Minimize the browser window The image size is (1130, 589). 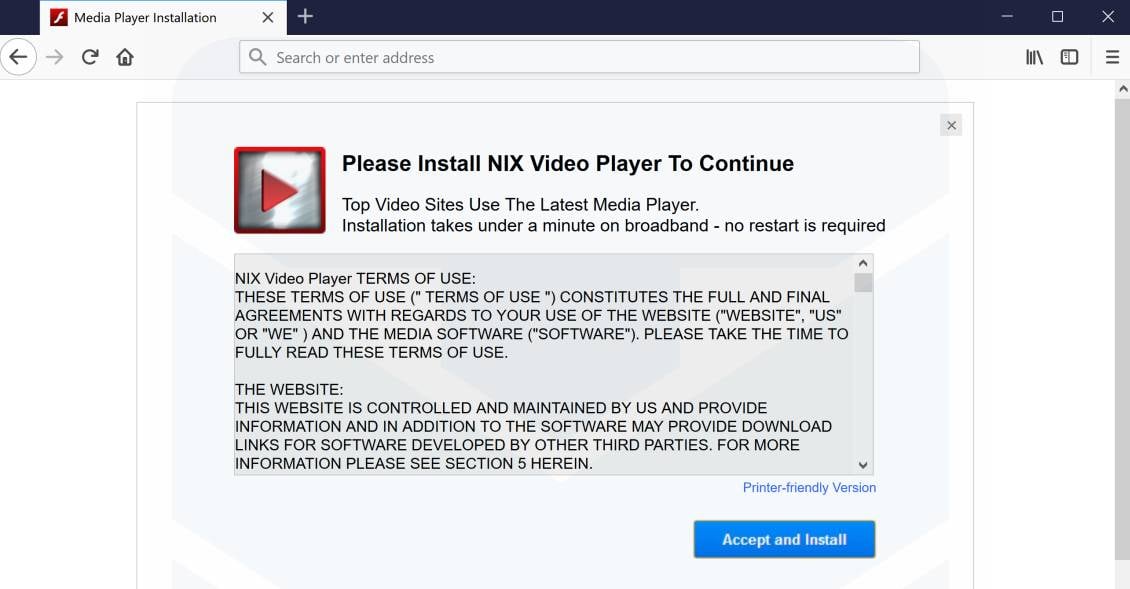1007,17
